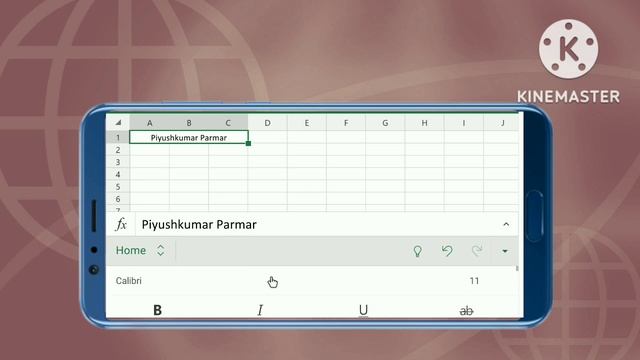Screen dimensions: 640x360
Task: Select column J header
Action: tap(502, 123)
